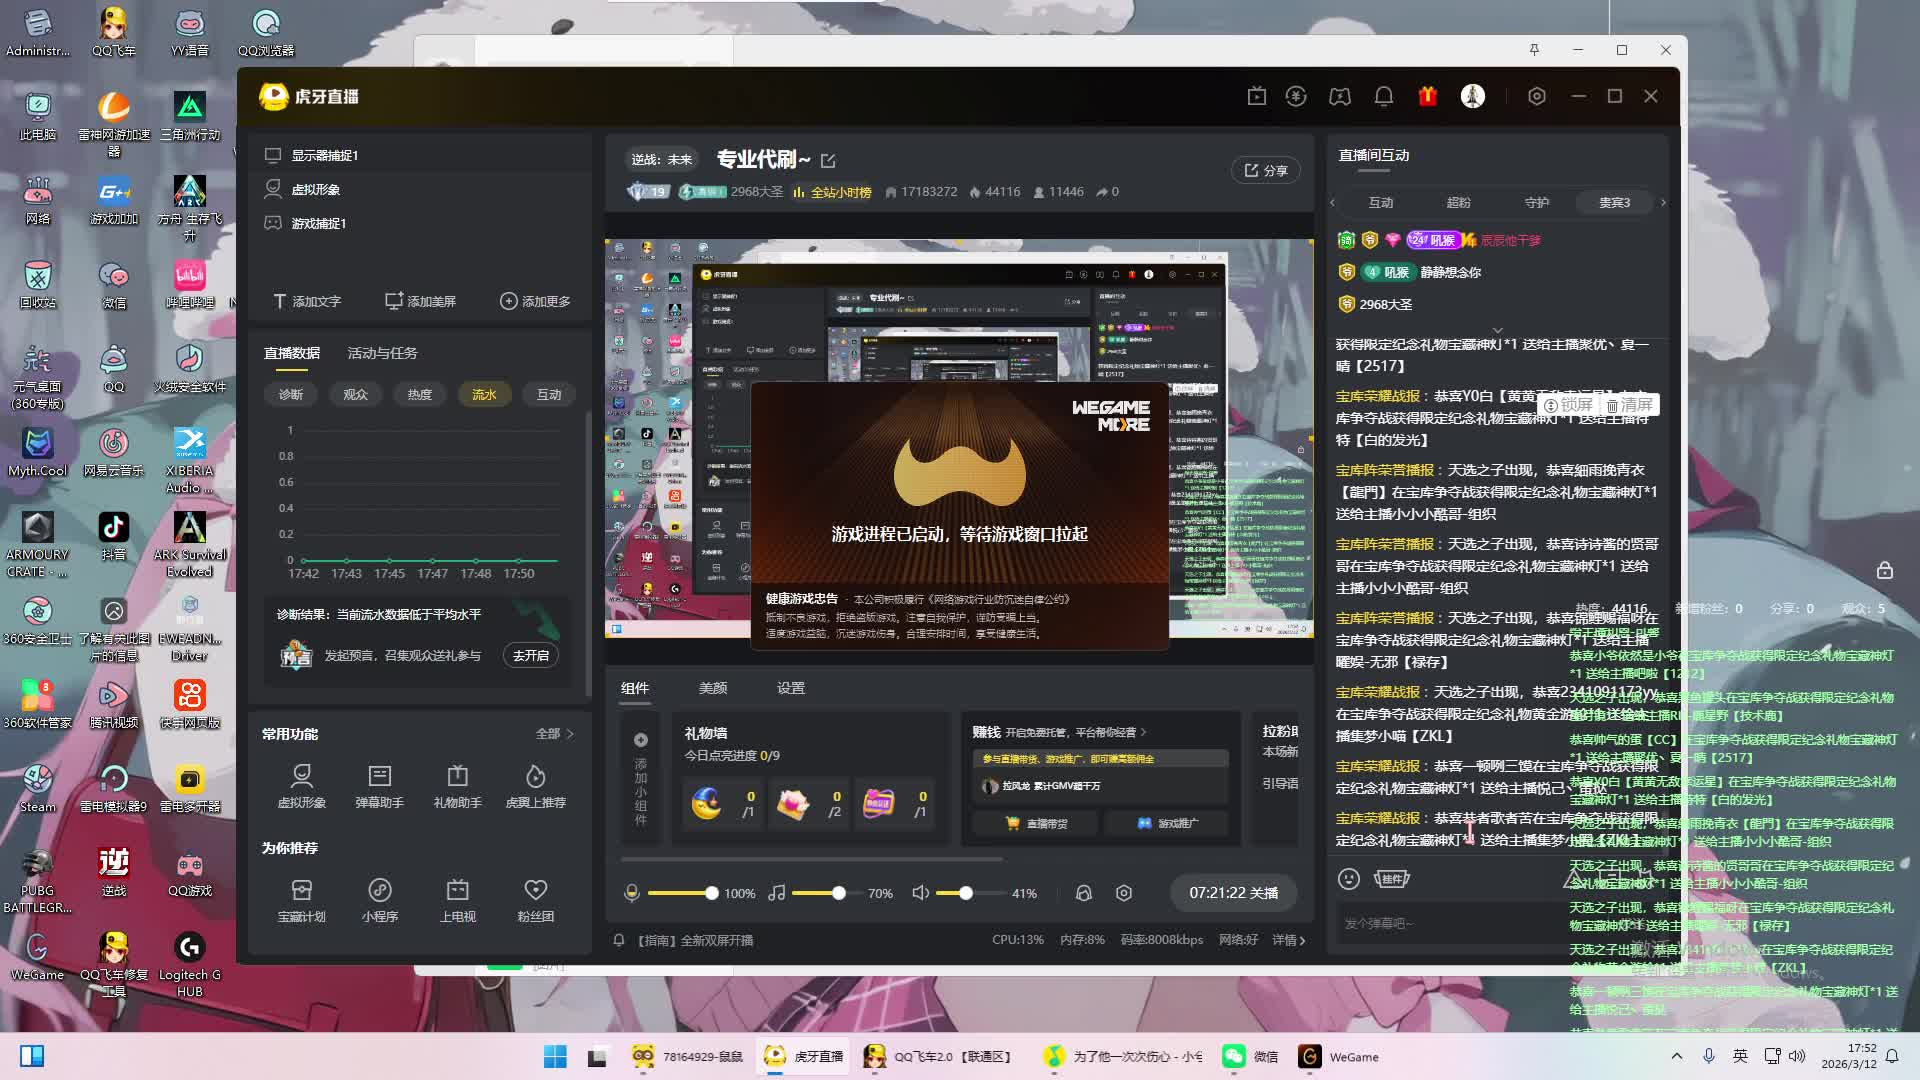1920x1080 pixels.
Task: Click the red gift box icon
Action: [x=1427, y=96]
